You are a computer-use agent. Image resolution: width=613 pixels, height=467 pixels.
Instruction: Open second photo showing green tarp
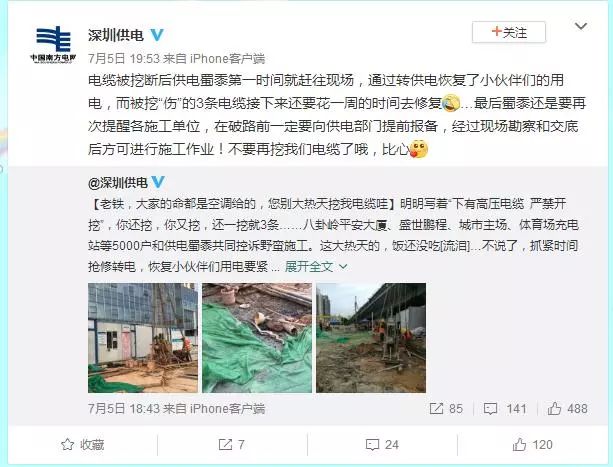point(257,338)
